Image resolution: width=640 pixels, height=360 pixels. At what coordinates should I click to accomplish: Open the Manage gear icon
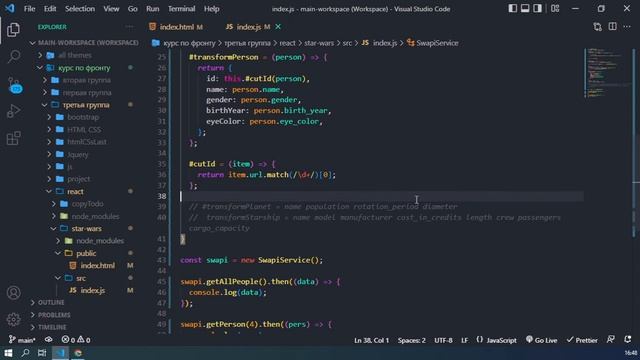tap(13, 319)
